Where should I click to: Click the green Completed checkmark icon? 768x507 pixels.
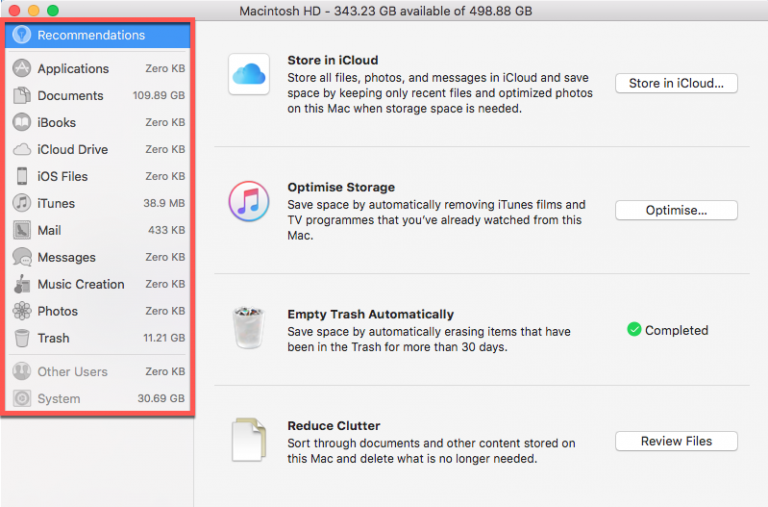tap(634, 330)
